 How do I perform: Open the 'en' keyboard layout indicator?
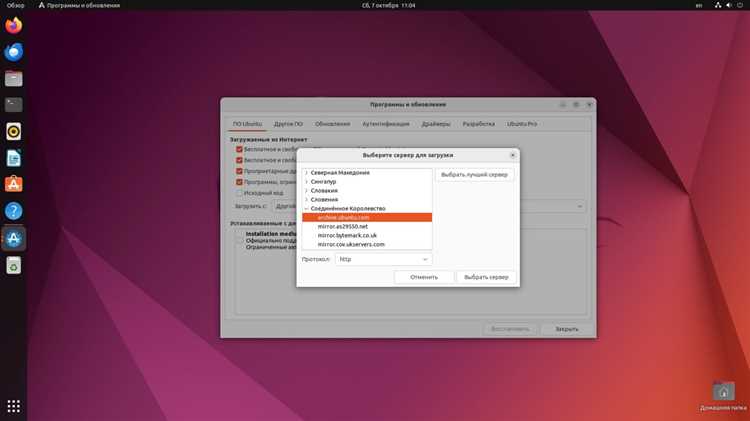[699, 5]
